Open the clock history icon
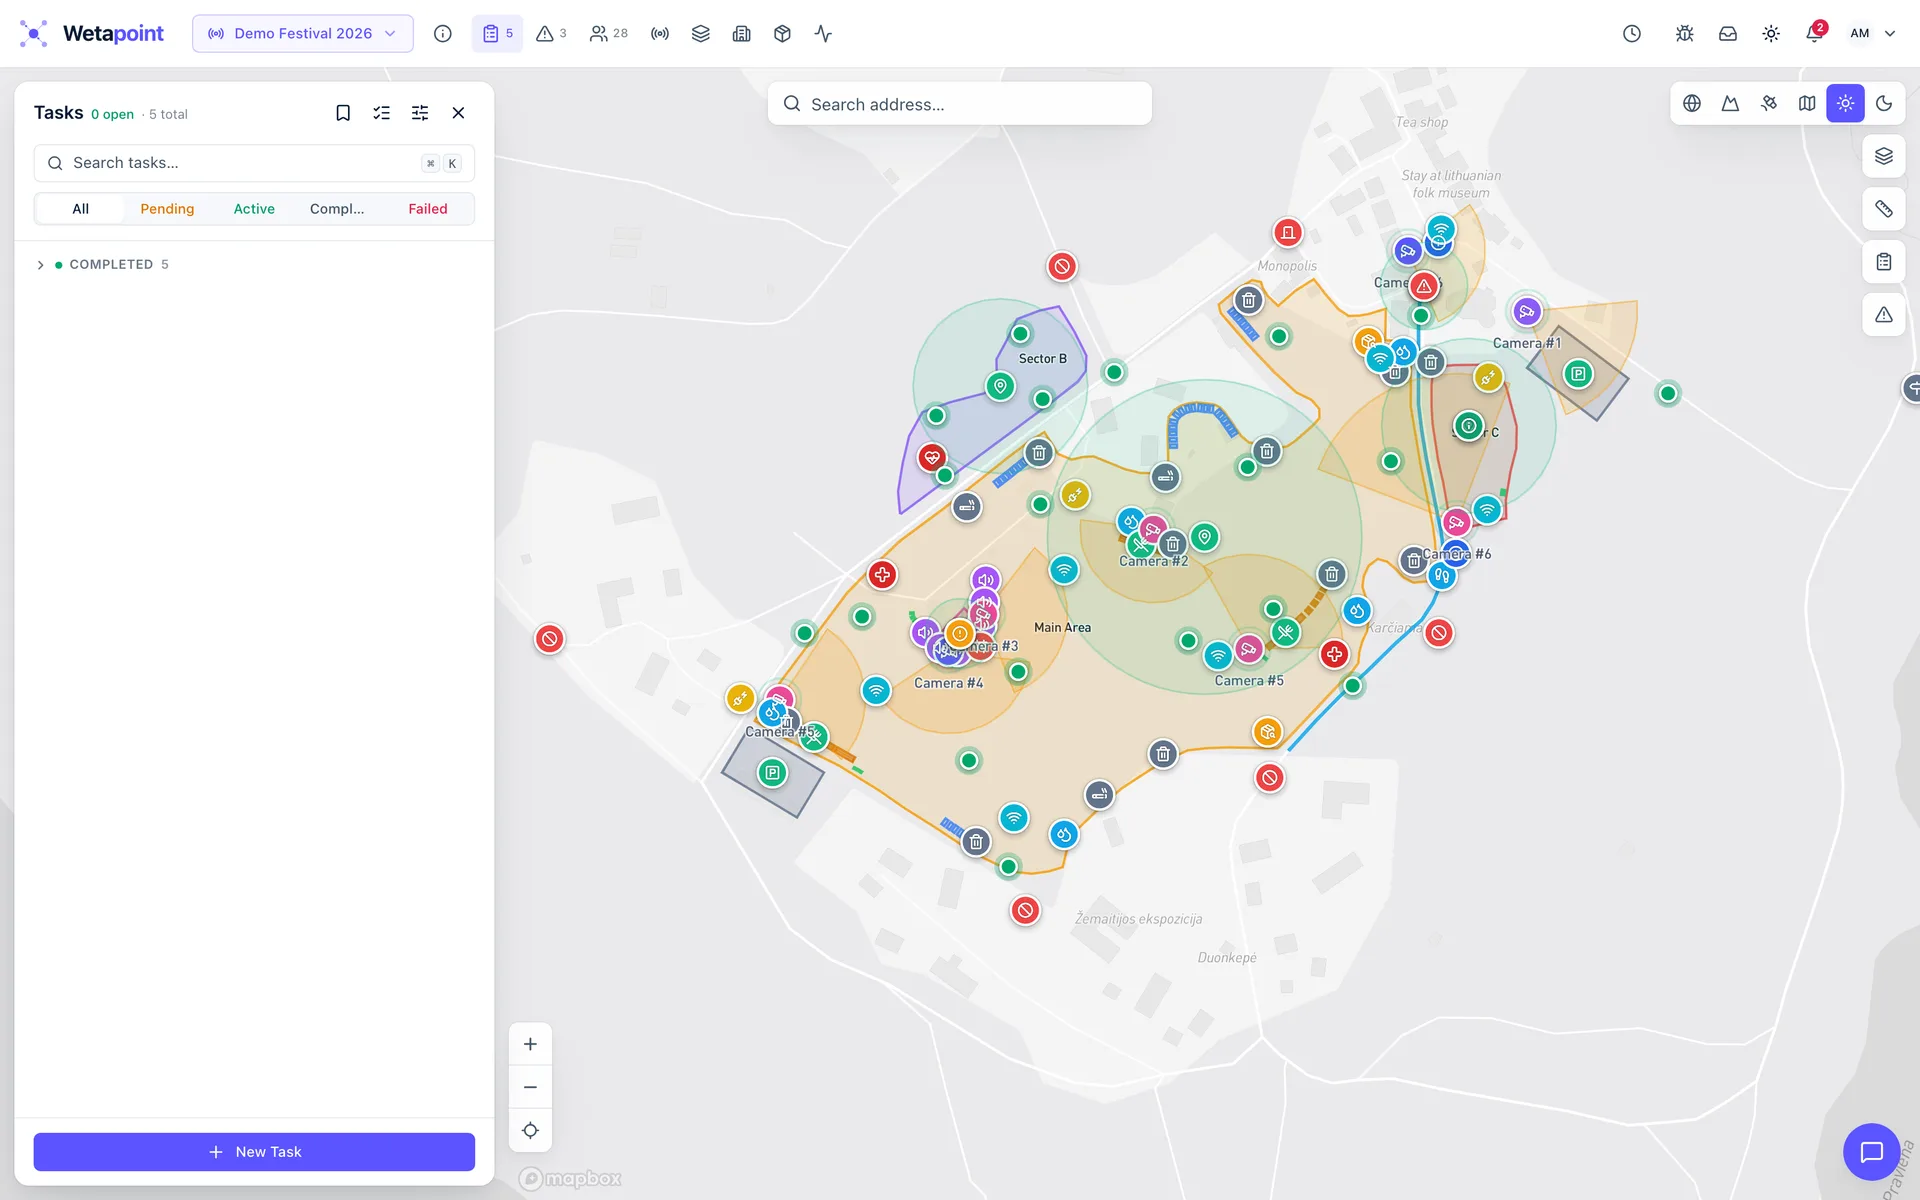Viewport: 1920px width, 1200px height. [1632, 34]
